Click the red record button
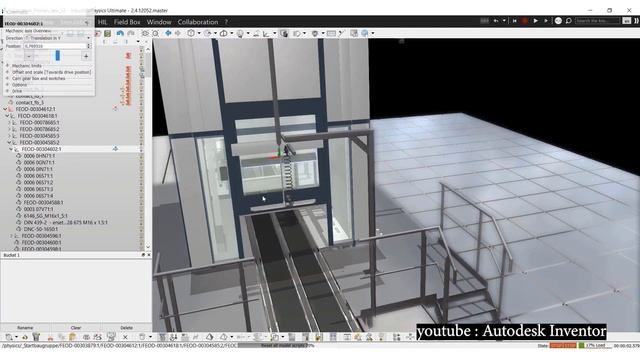640x360 pixels. tap(525, 21)
